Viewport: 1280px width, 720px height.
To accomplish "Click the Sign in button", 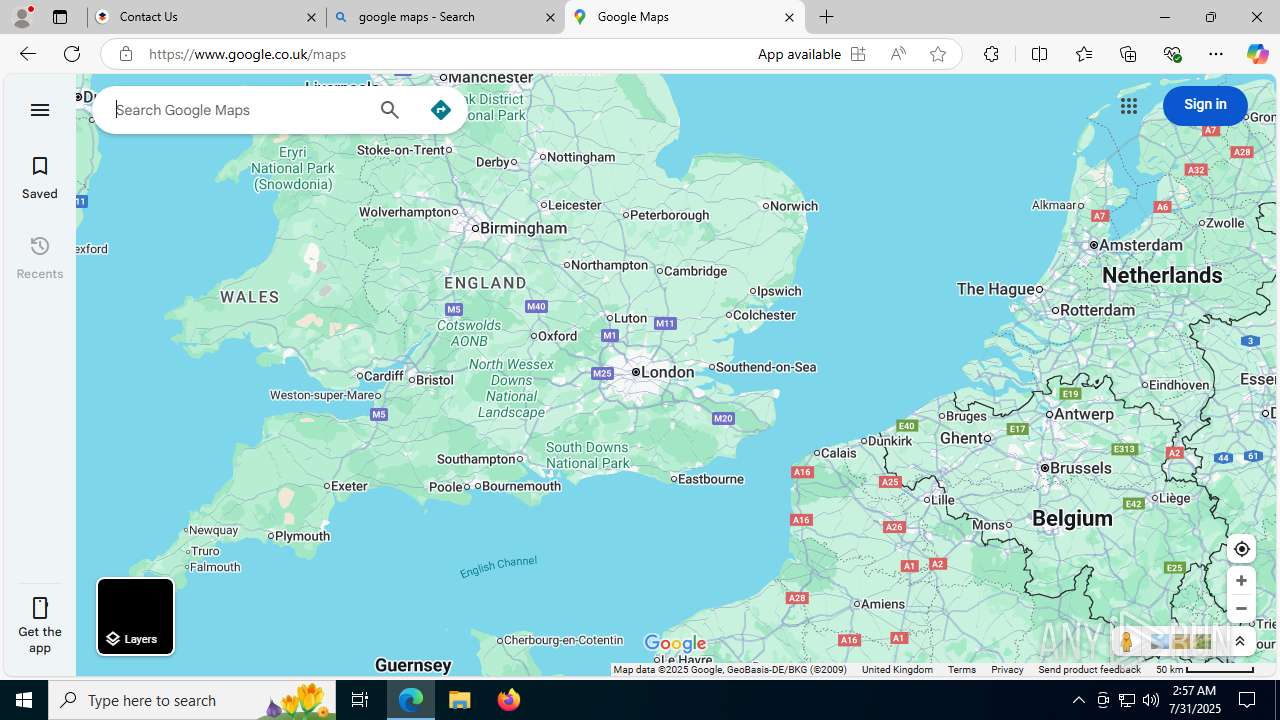I will pos(1205,105).
